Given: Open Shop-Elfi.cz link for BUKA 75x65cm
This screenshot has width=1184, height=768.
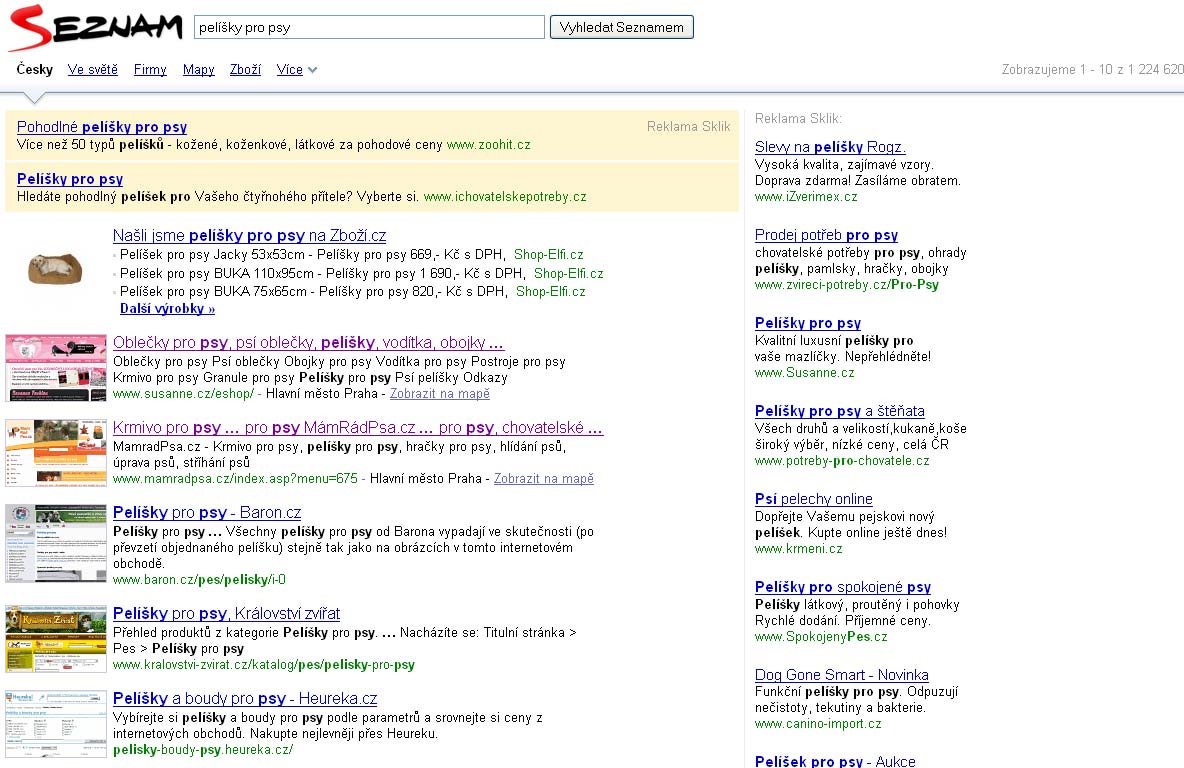Looking at the screenshot, I should point(550,291).
